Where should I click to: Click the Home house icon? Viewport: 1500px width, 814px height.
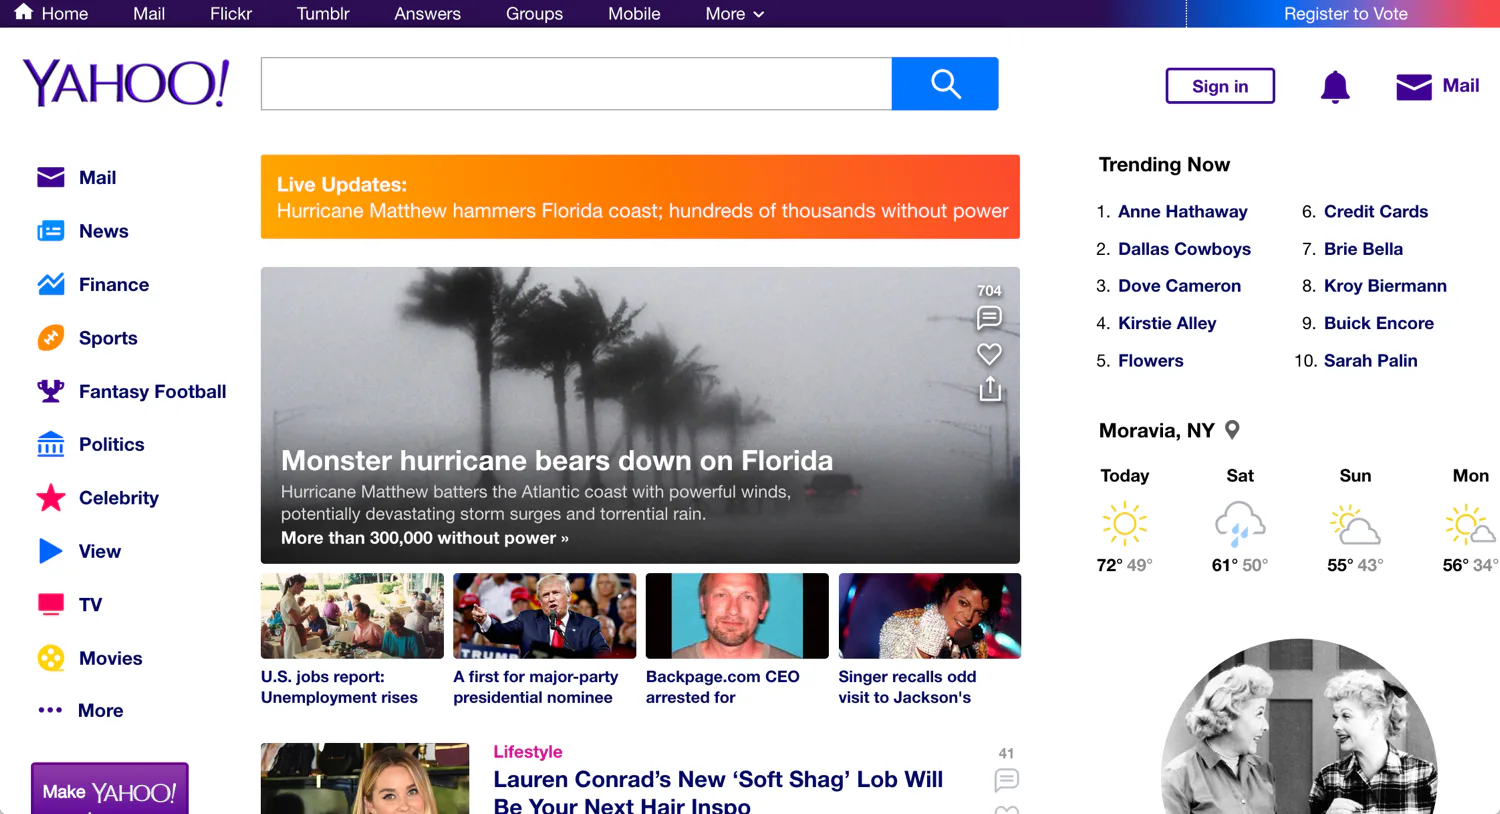[23, 12]
